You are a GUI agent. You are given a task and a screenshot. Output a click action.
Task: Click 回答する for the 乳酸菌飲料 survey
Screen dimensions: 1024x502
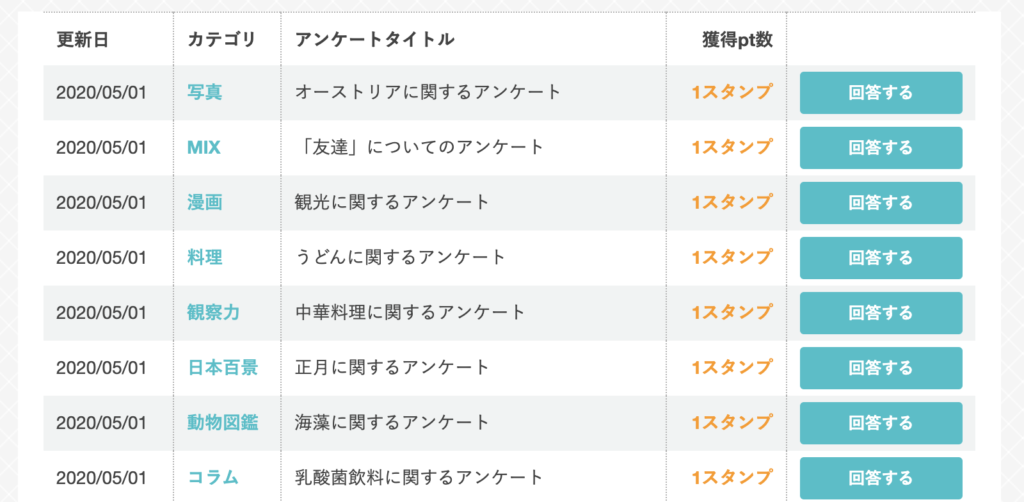click(881, 478)
